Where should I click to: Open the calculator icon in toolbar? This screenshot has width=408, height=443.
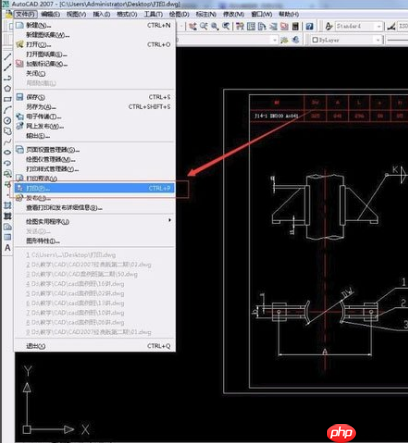click(x=295, y=26)
